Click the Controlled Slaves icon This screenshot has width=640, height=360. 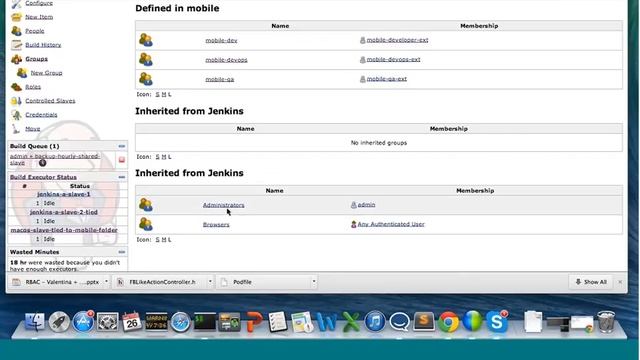(x=16, y=101)
